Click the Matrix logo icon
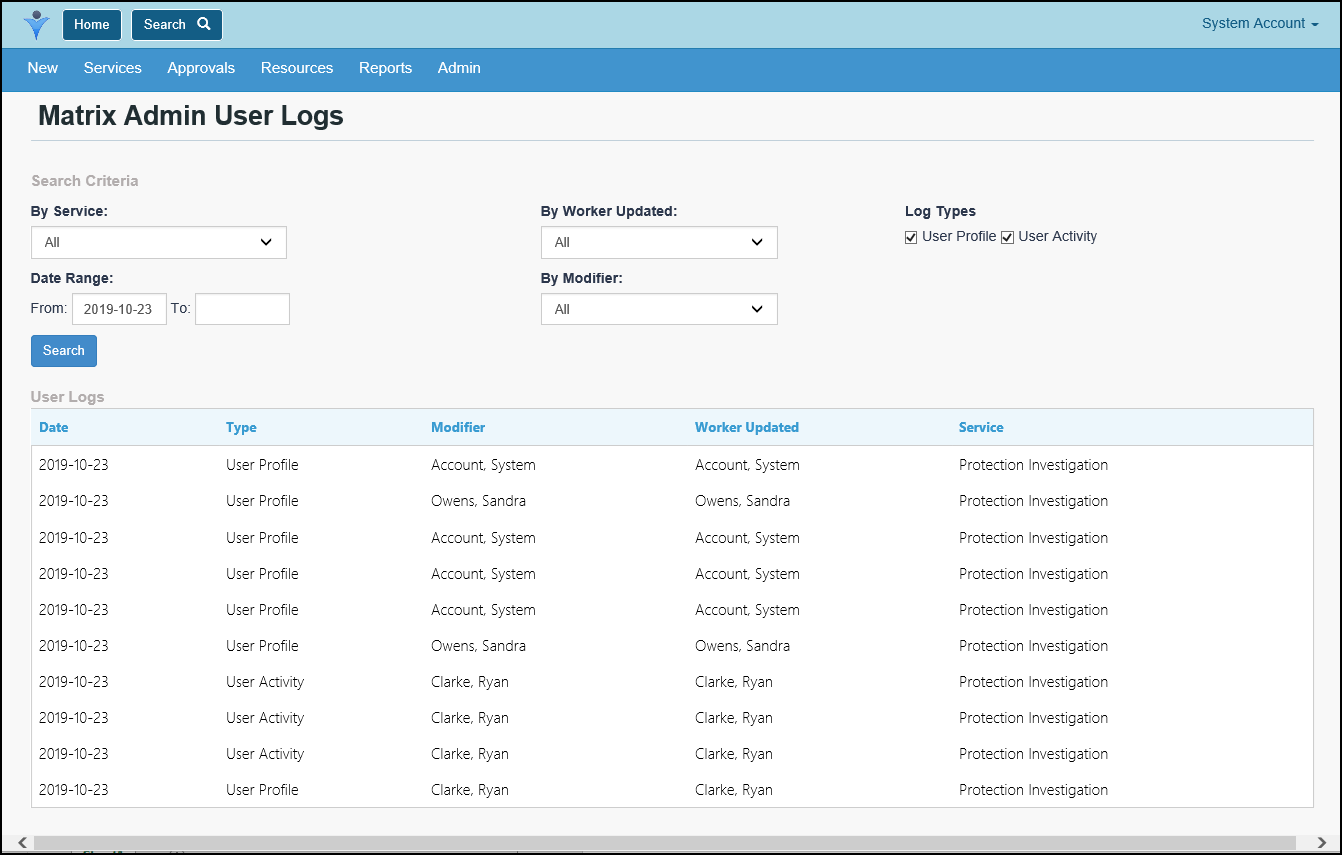 pos(37,25)
